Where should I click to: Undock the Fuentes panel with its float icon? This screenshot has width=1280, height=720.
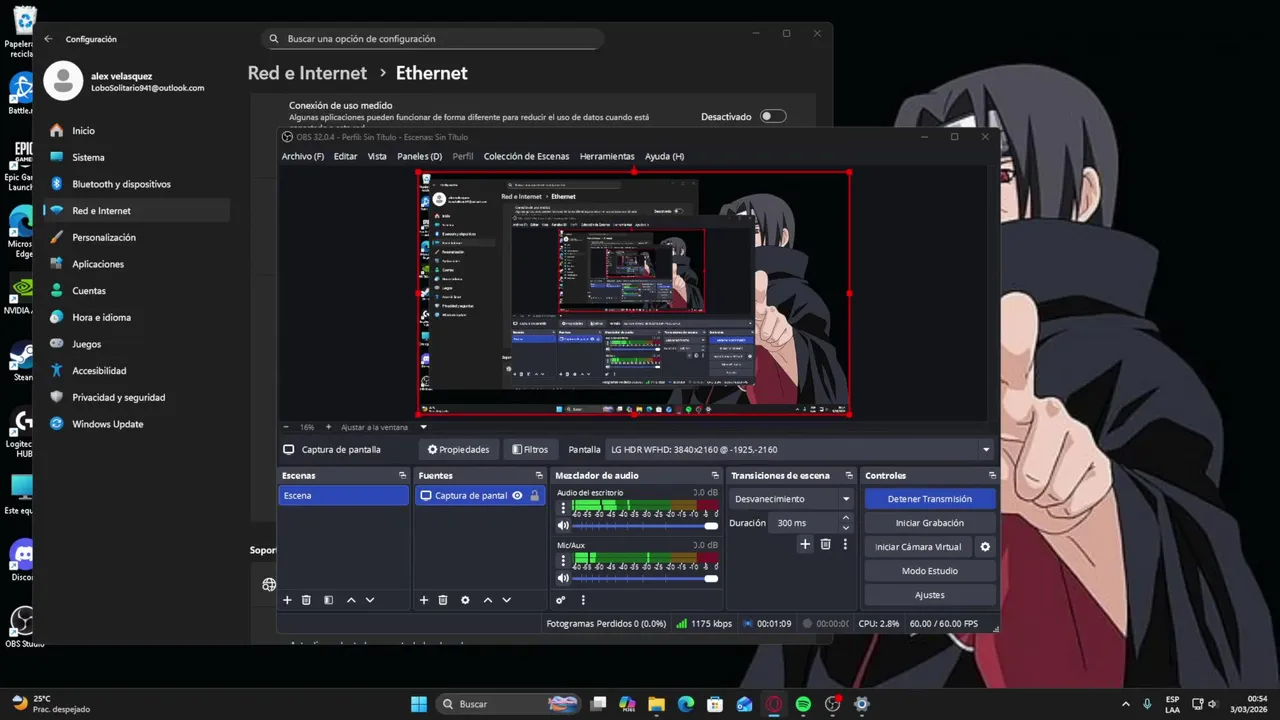click(539, 476)
